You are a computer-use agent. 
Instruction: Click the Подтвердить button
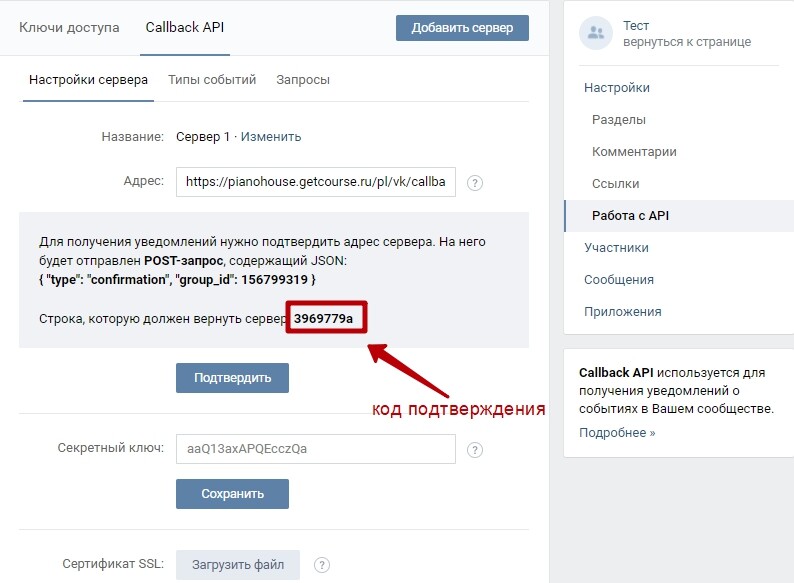(x=232, y=378)
